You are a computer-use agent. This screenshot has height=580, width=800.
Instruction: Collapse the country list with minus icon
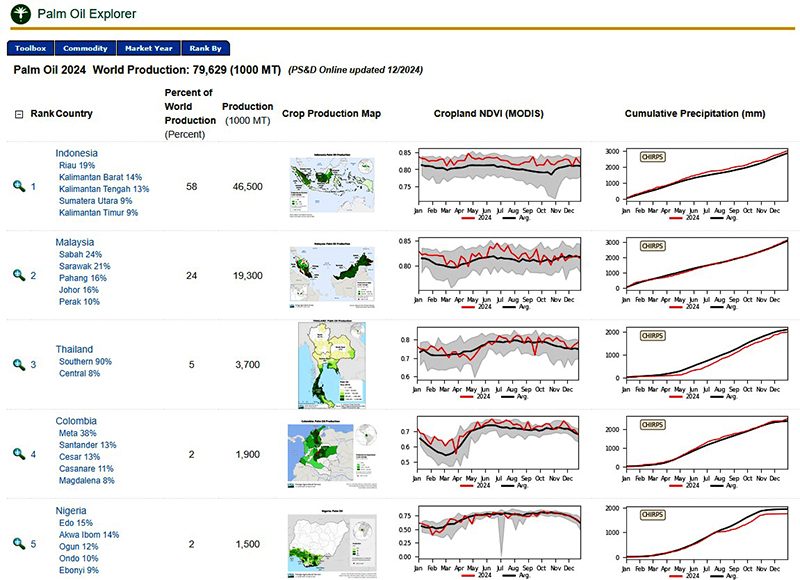(18, 114)
